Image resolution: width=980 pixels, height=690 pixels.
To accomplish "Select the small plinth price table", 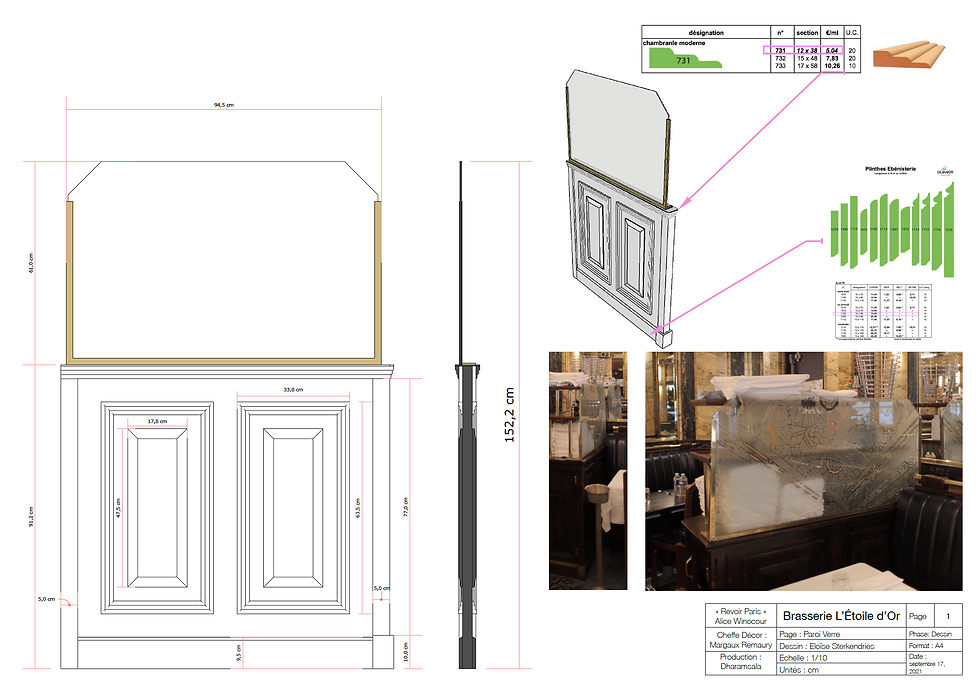I will click(x=883, y=311).
